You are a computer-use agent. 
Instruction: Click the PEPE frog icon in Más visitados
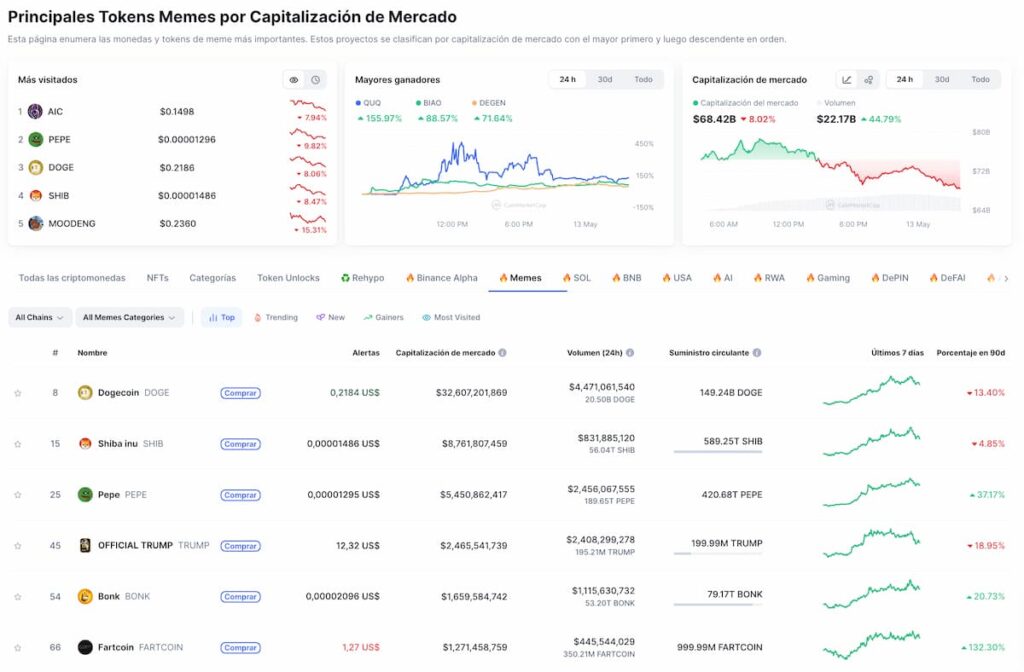35,139
